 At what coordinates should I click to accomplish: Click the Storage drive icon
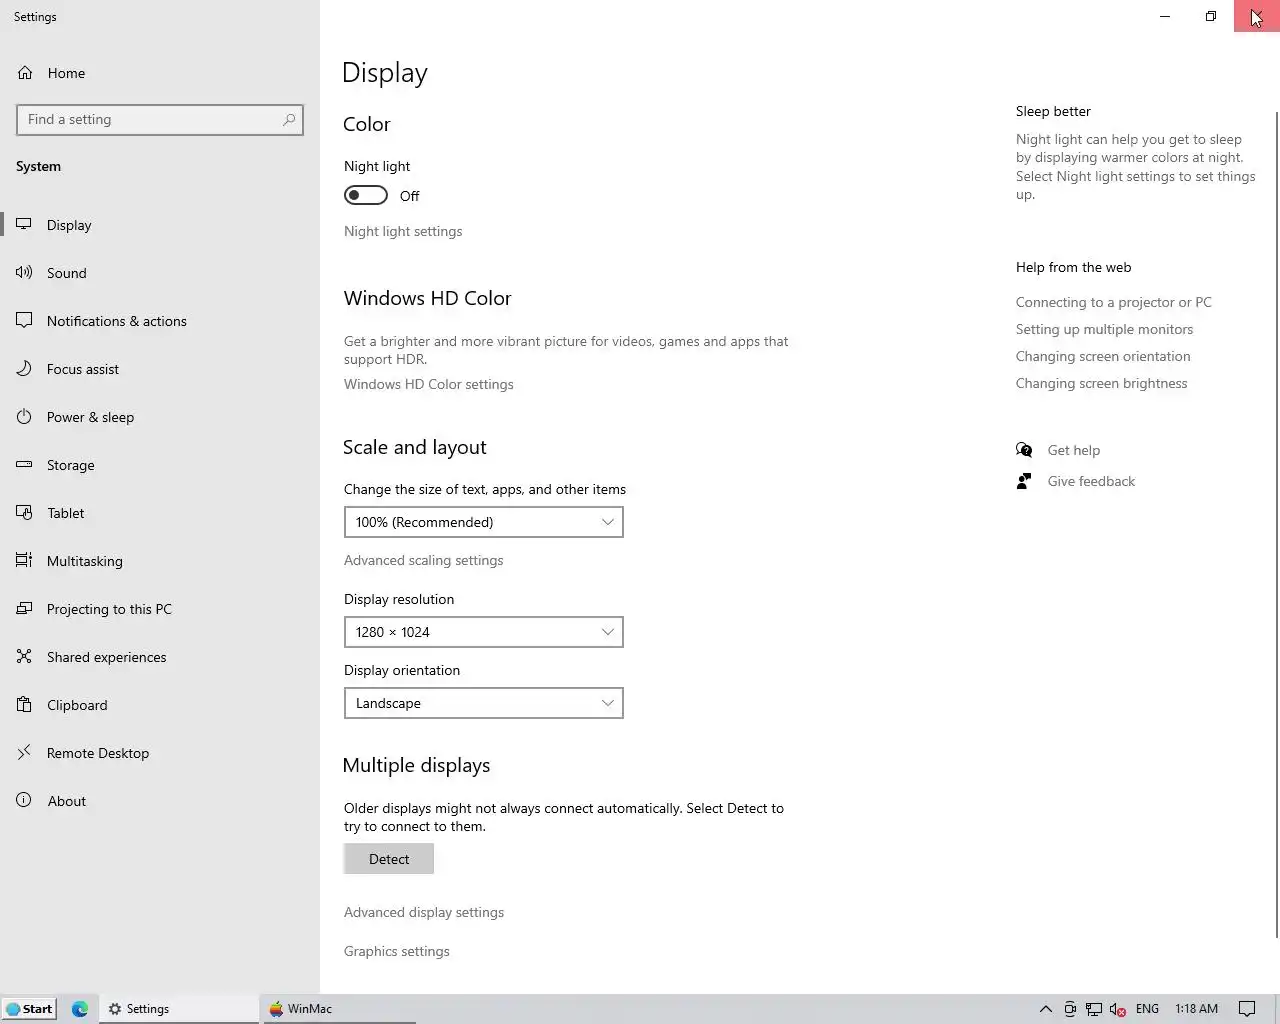tap(24, 464)
